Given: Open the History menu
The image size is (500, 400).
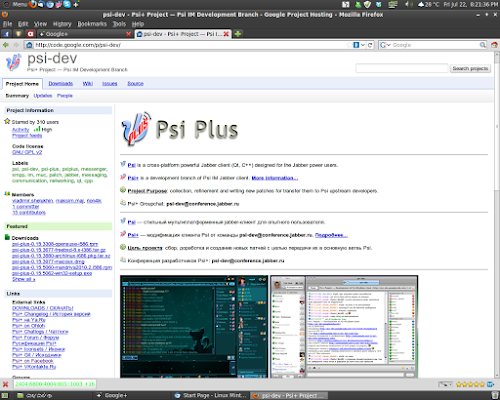Looking at the screenshot, I should [x=62, y=24].
